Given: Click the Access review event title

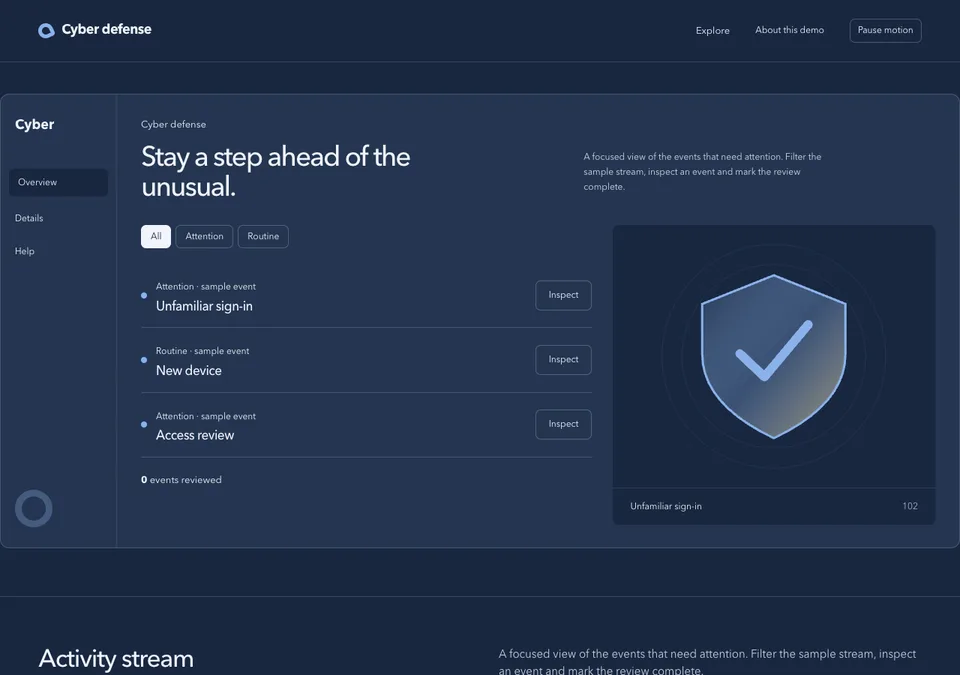Looking at the screenshot, I should [195, 435].
